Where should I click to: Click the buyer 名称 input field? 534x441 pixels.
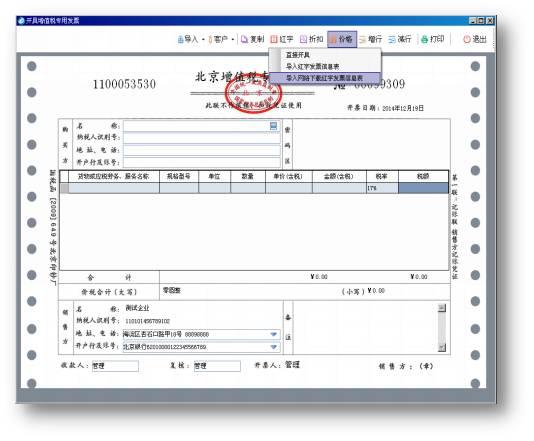tap(202, 126)
